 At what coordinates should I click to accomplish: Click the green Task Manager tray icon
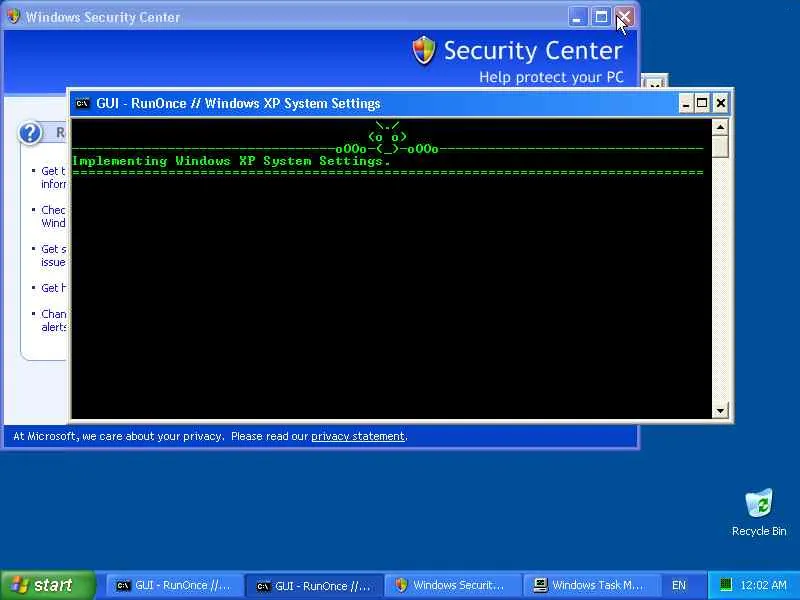(x=726, y=585)
